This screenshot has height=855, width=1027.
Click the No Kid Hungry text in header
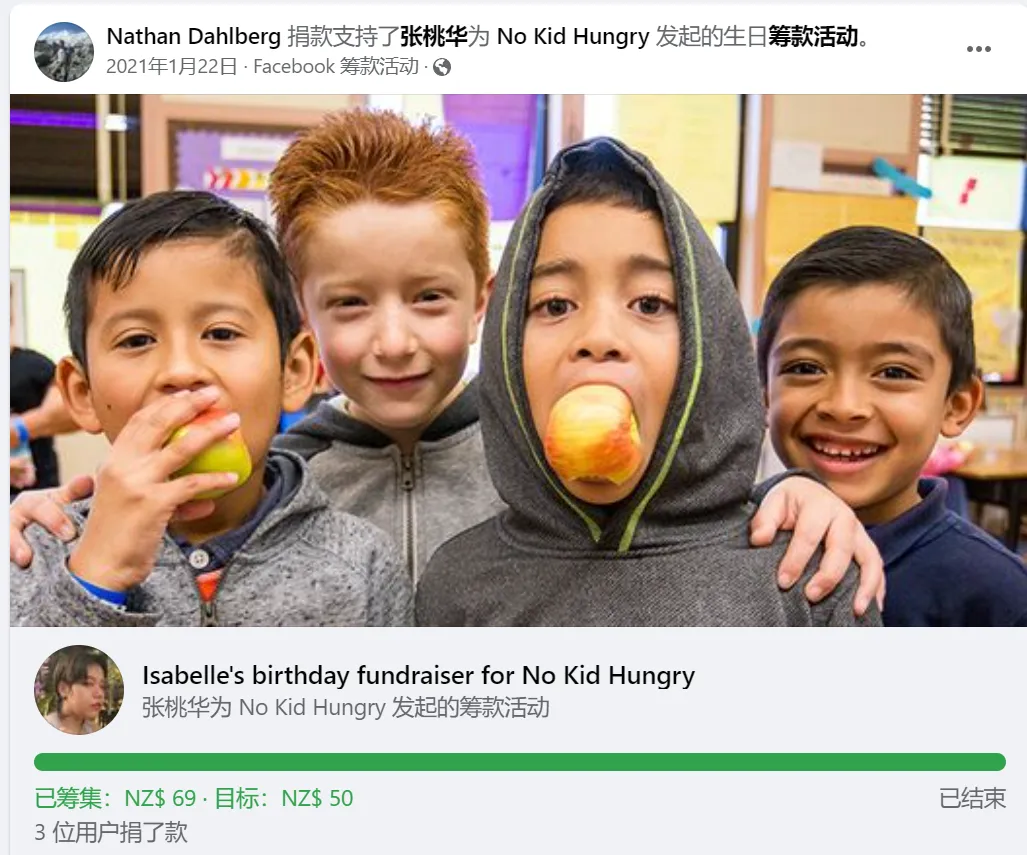(573, 36)
